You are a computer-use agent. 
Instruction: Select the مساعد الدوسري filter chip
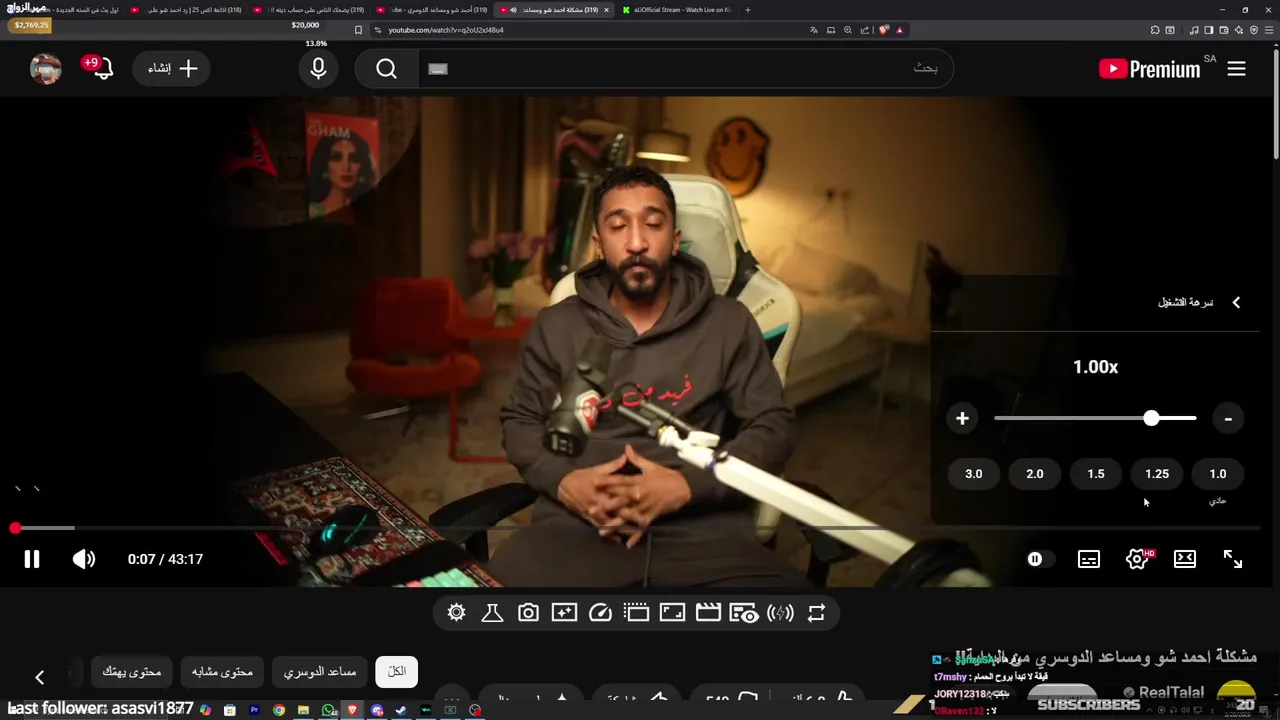click(320, 671)
